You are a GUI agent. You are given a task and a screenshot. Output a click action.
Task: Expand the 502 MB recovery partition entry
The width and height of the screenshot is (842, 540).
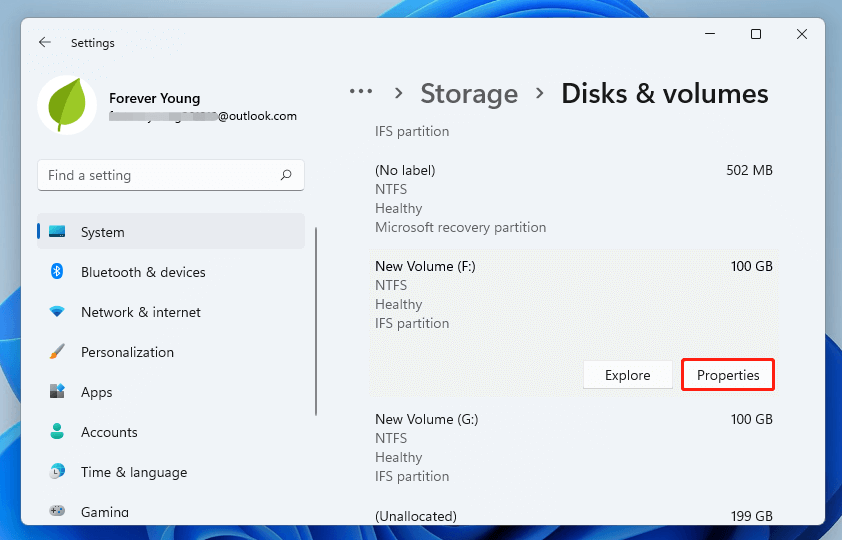(x=573, y=198)
